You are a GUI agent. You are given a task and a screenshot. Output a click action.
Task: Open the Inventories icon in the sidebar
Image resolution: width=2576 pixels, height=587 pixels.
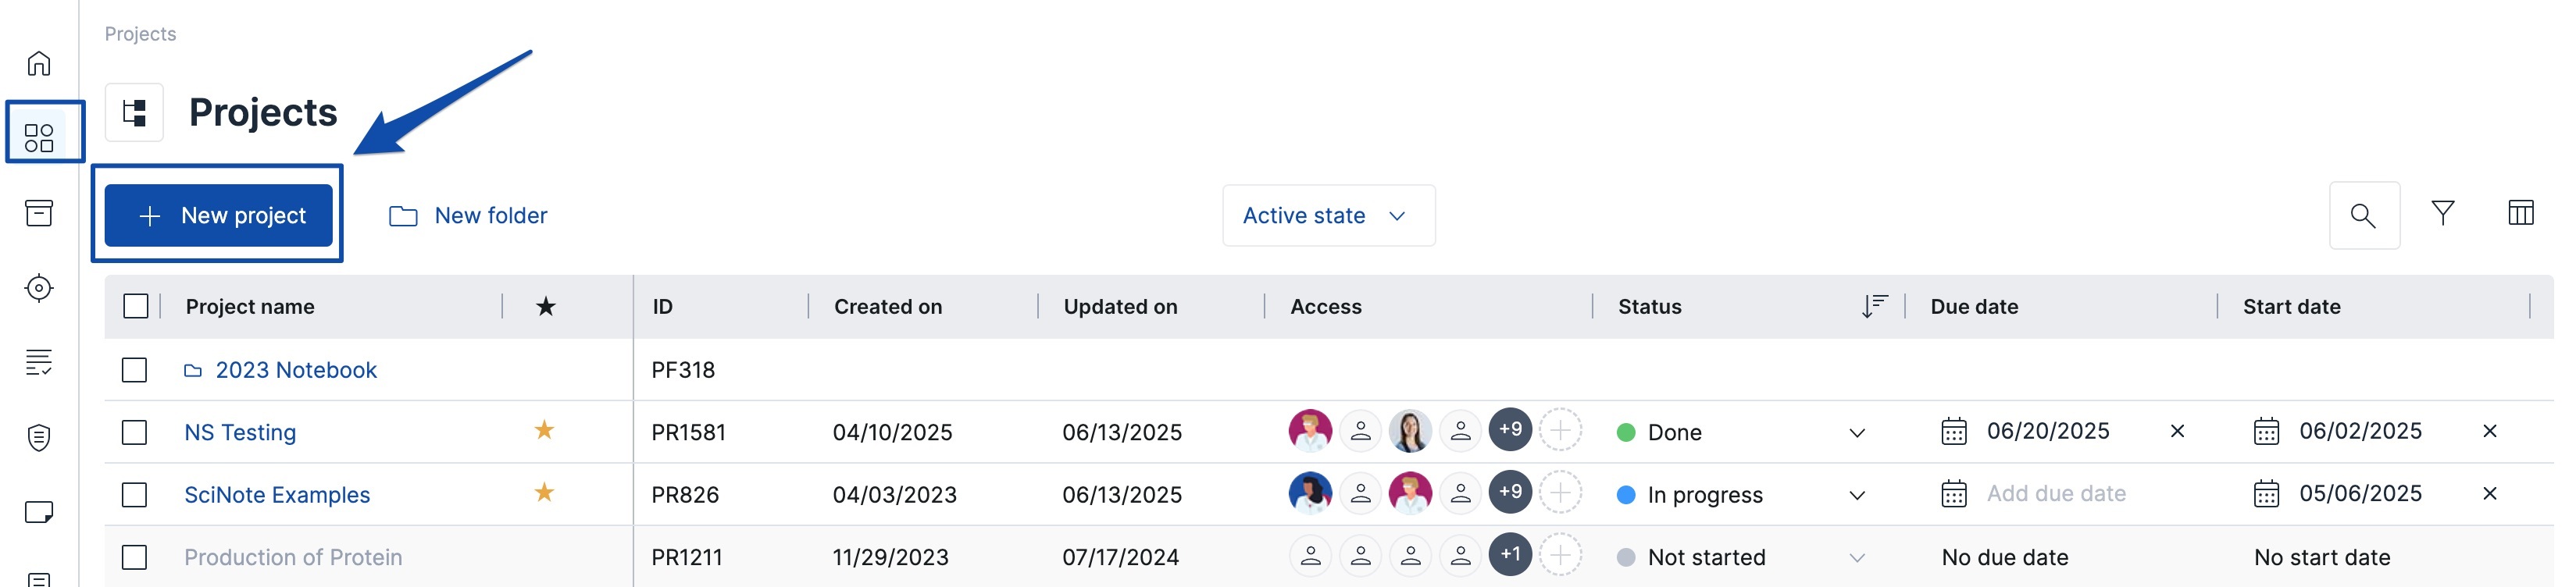(x=40, y=214)
